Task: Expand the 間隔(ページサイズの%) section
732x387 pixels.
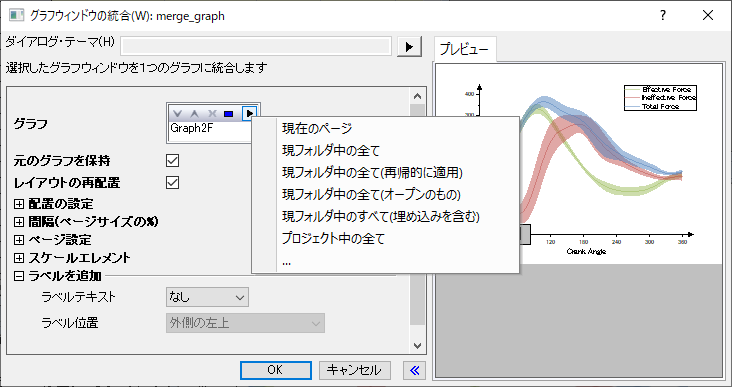Action: (x=19, y=222)
